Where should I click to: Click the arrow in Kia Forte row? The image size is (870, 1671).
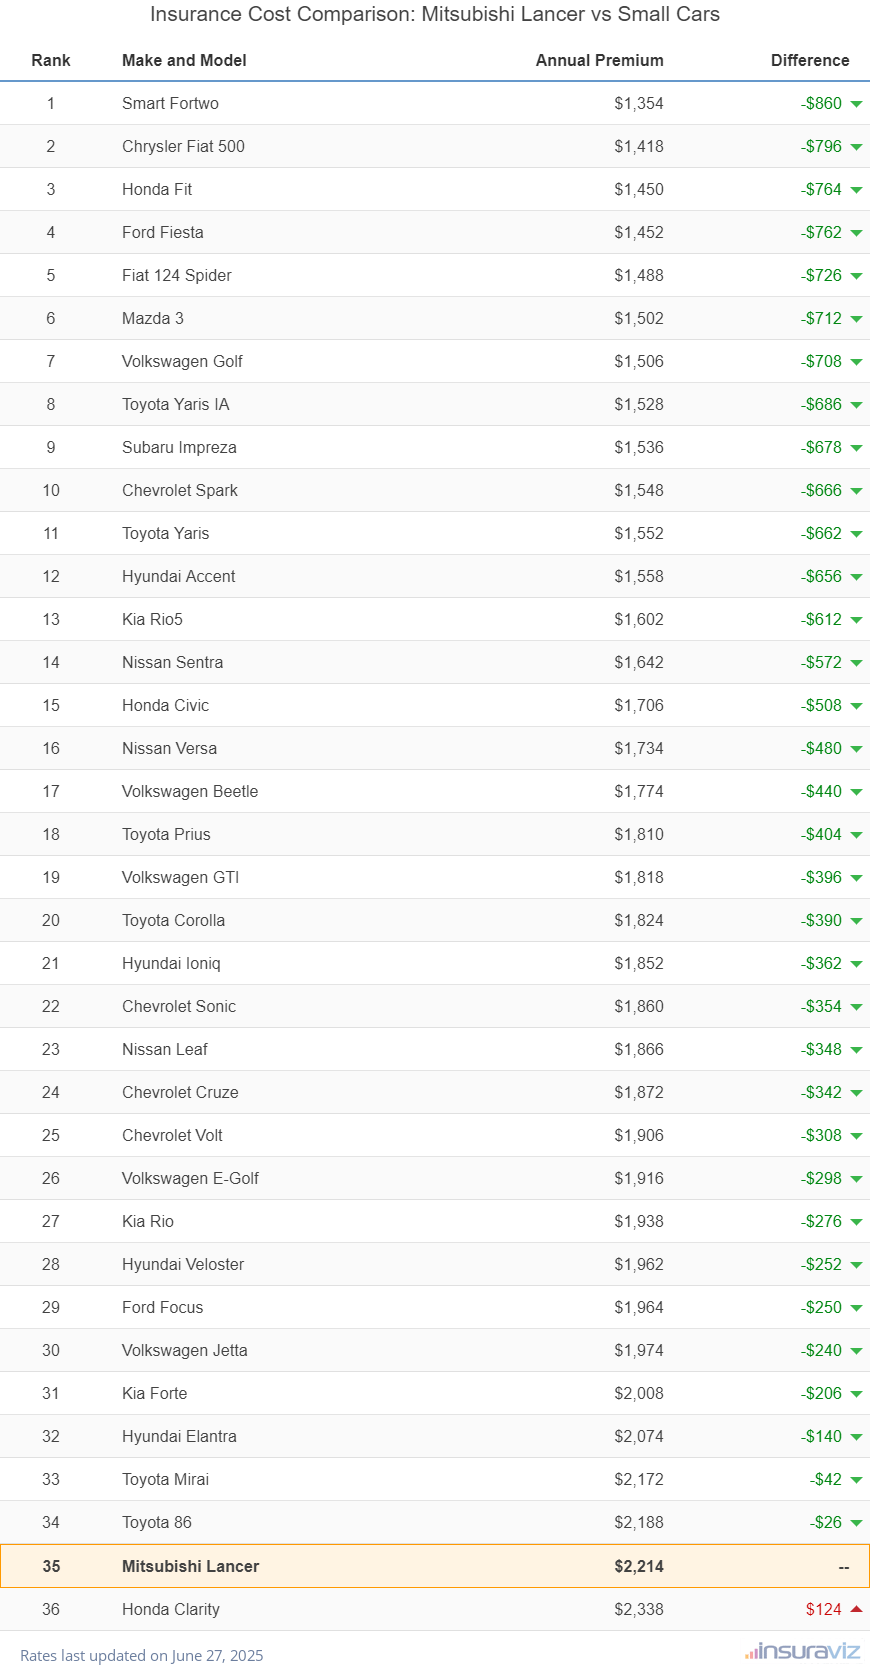(856, 1394)
